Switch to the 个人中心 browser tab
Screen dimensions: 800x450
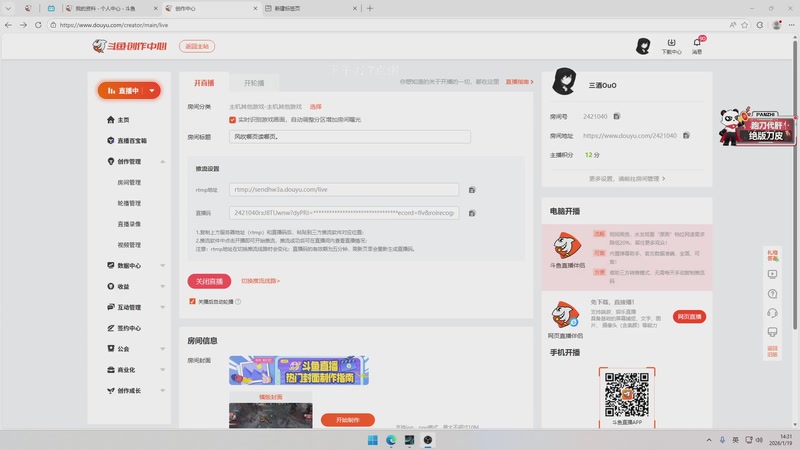click(x=110, y=8)
